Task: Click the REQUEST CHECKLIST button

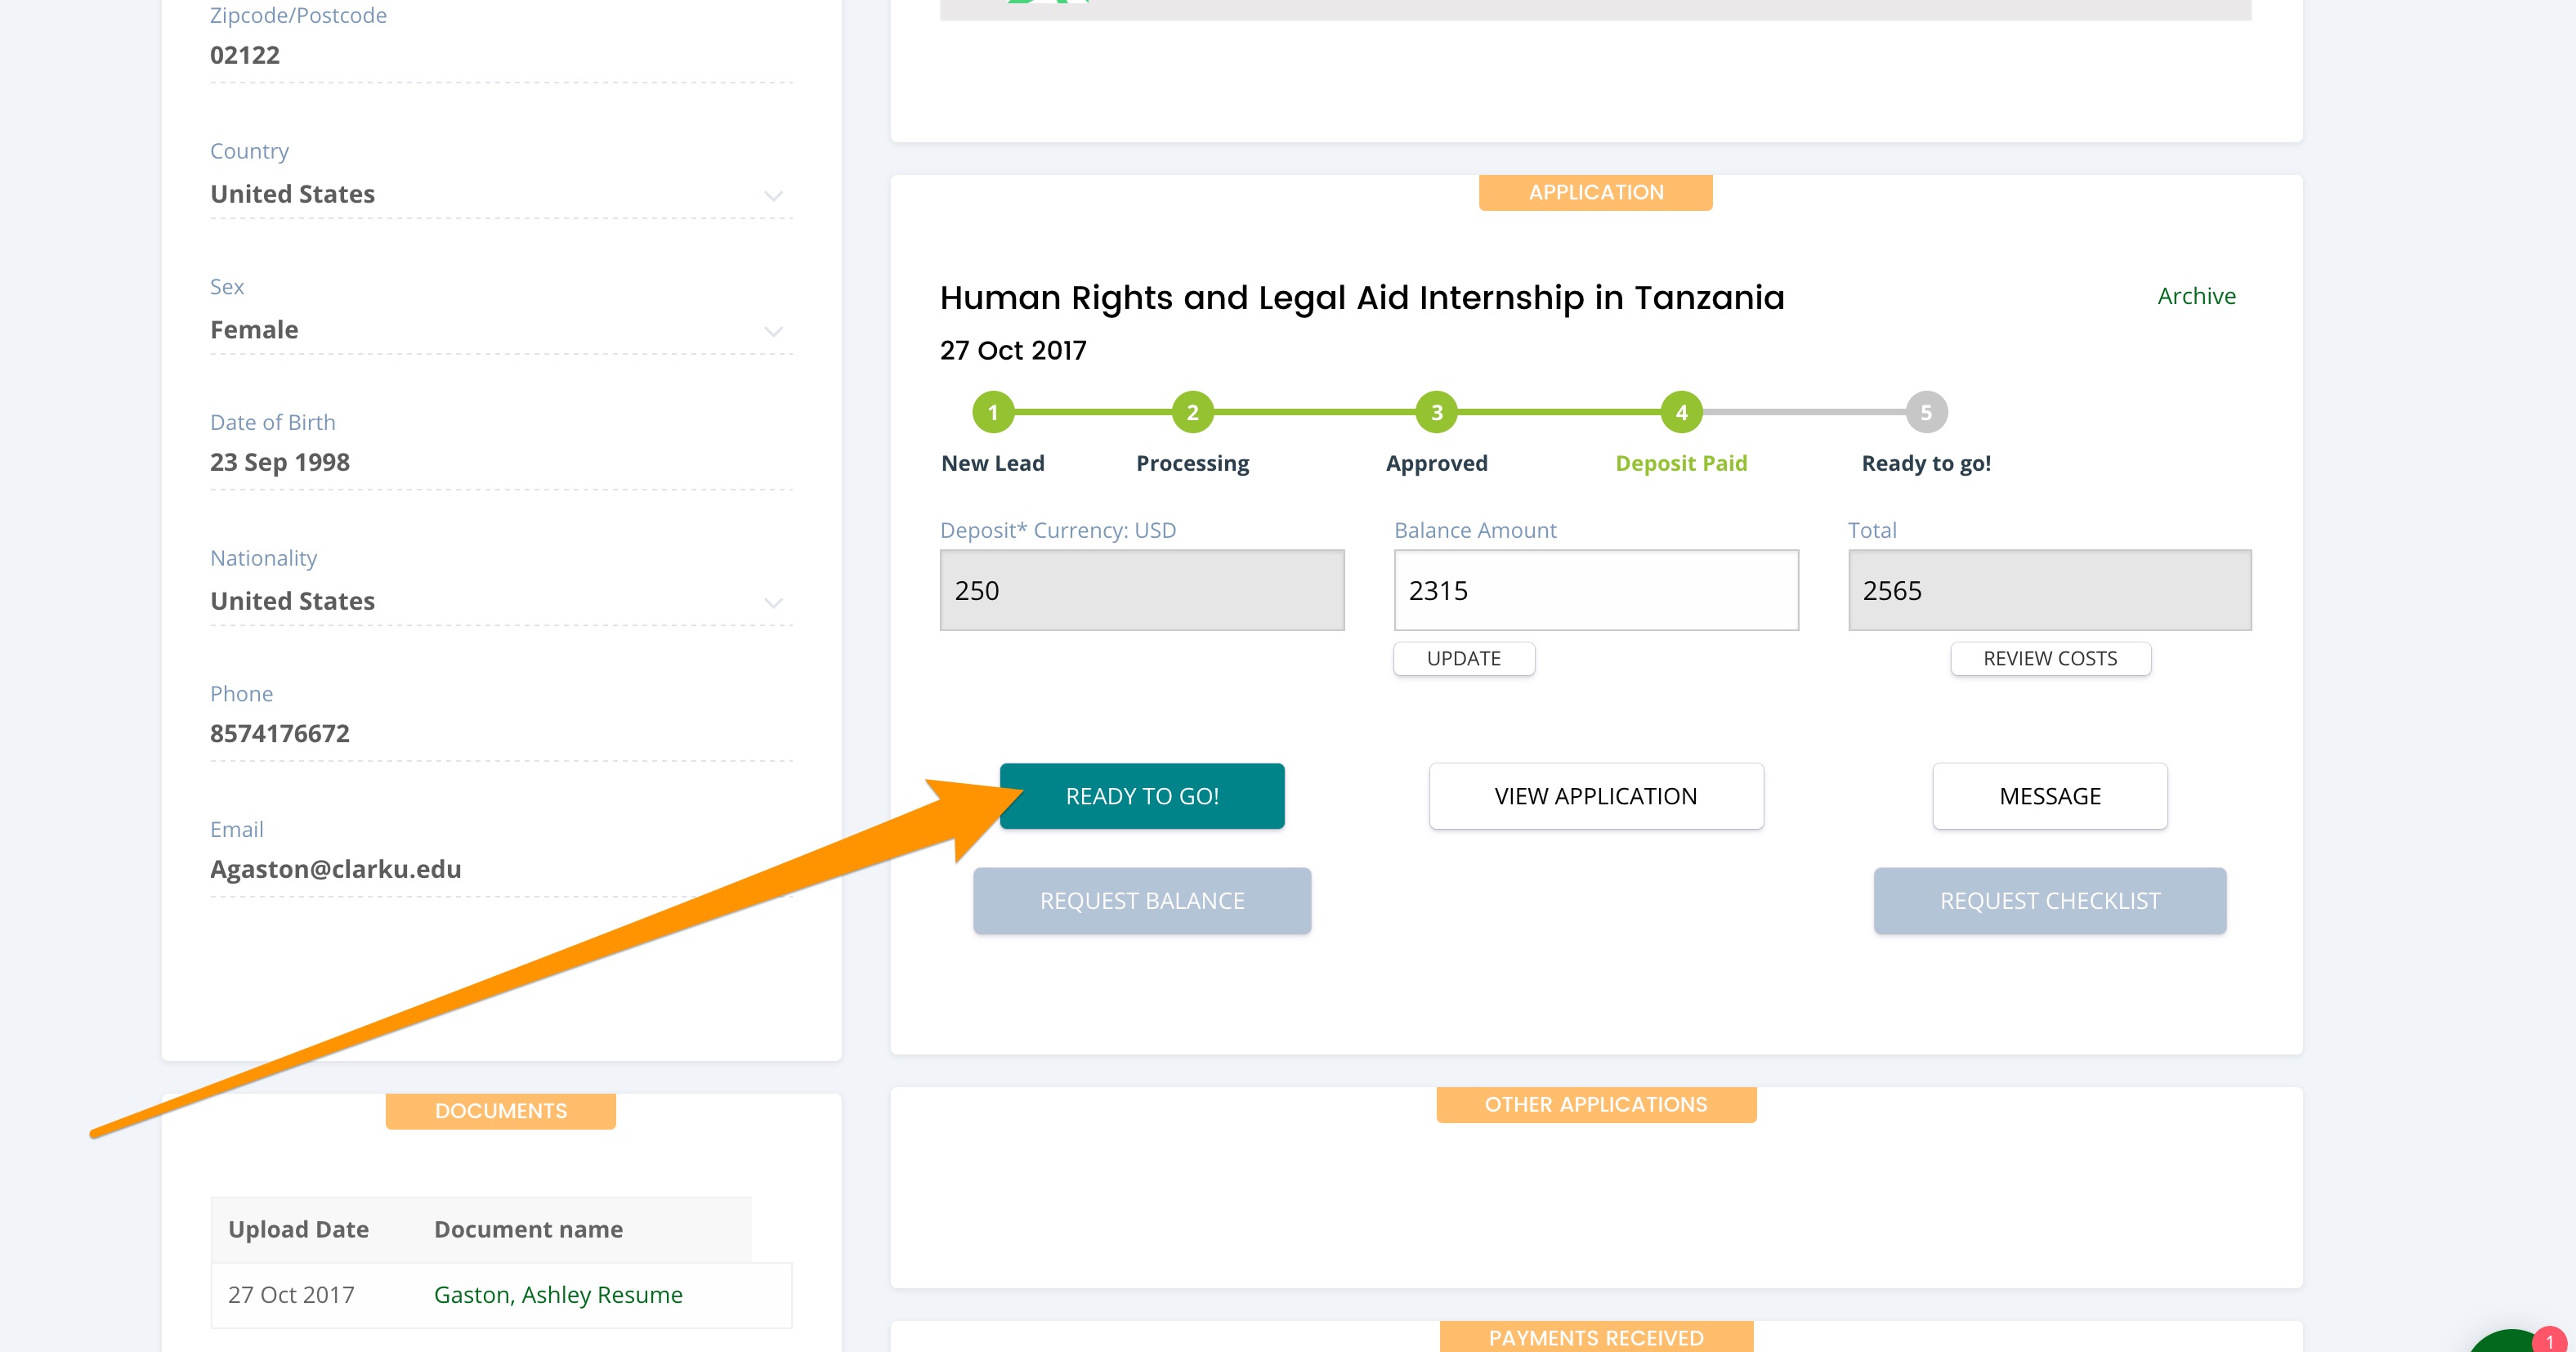Action: click(x=2049, y=901)
